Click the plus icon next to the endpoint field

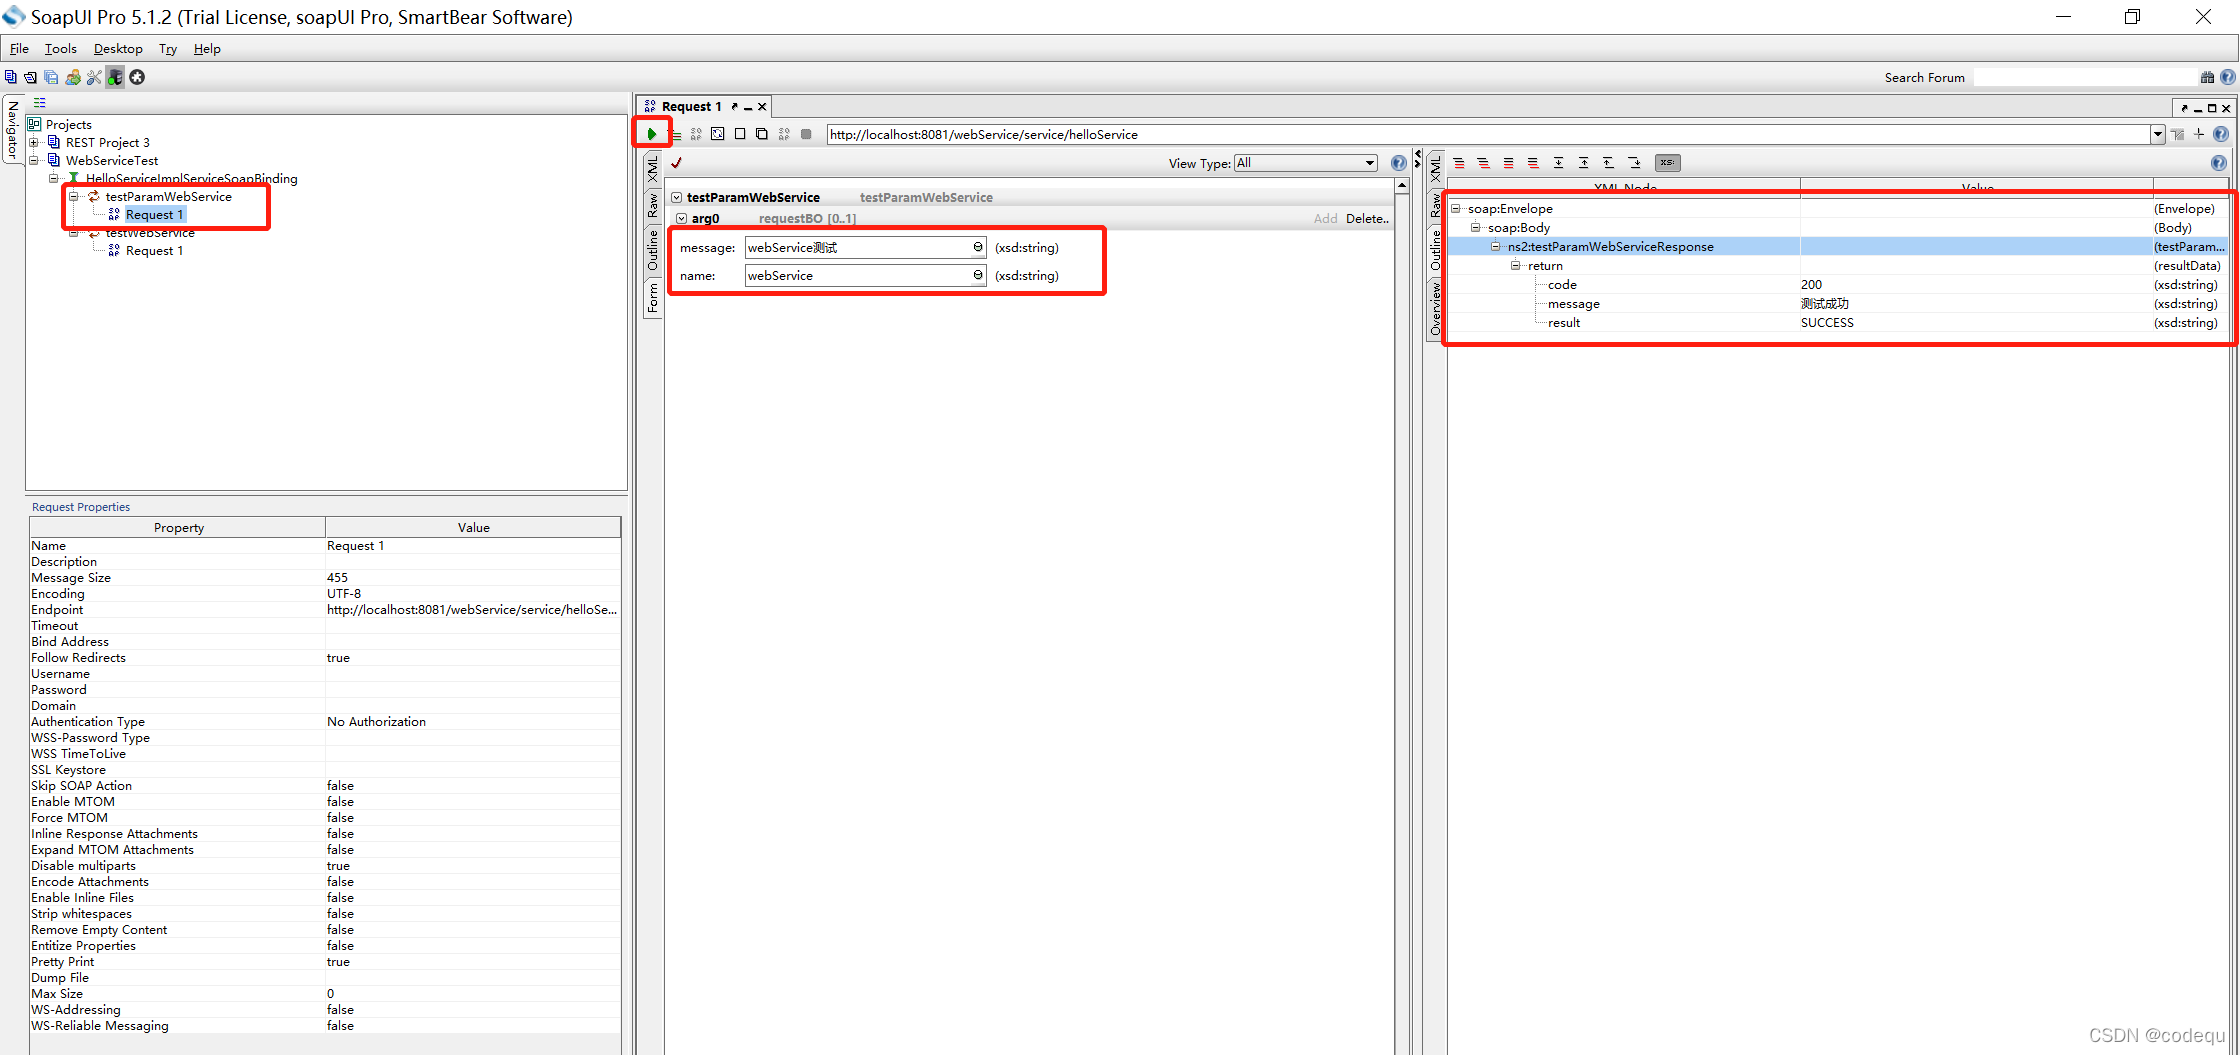(x=2199, y=134)
